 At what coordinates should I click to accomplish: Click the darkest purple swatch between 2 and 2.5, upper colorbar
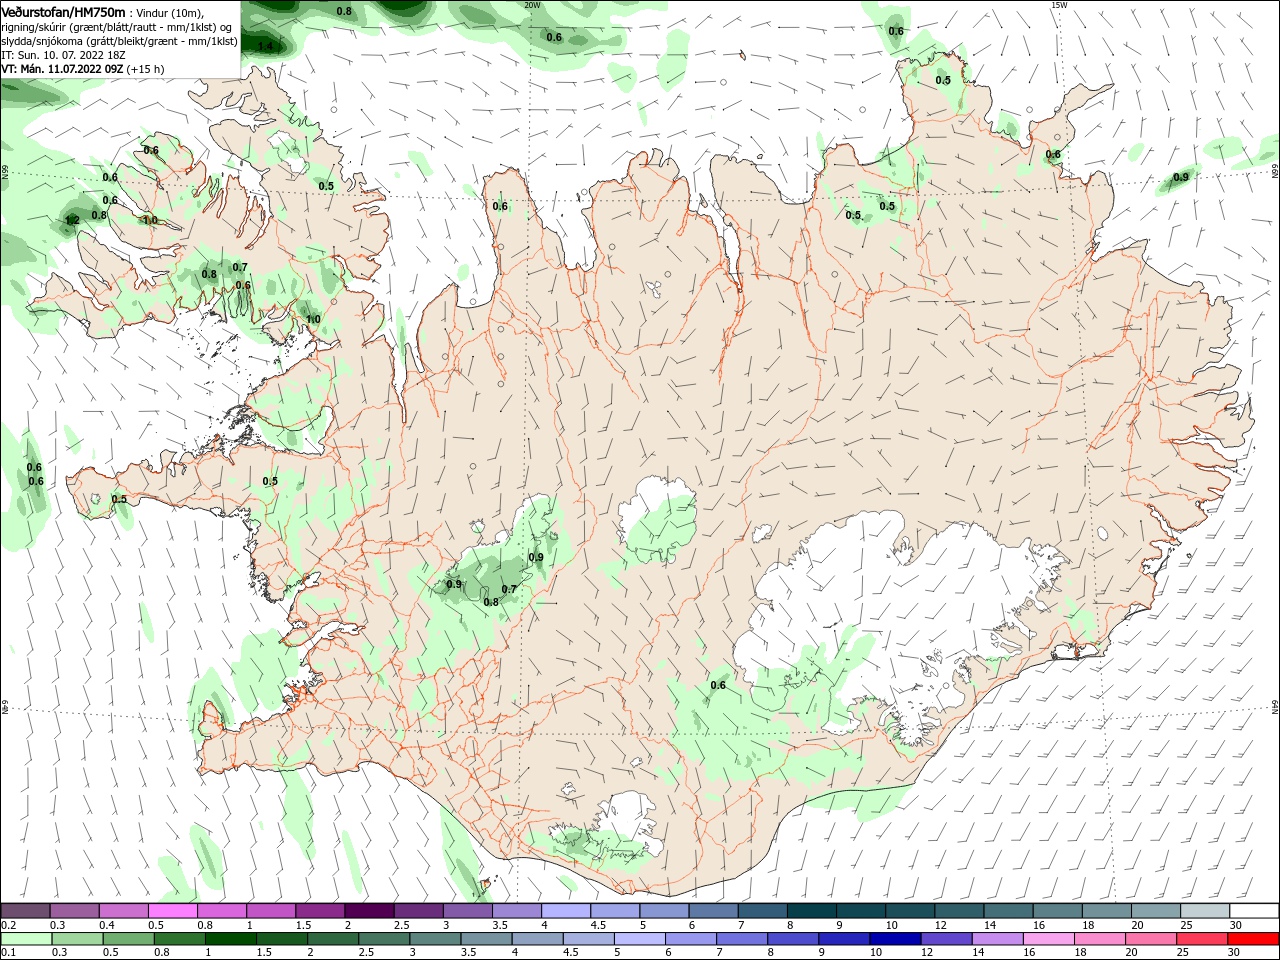(369, 911)
